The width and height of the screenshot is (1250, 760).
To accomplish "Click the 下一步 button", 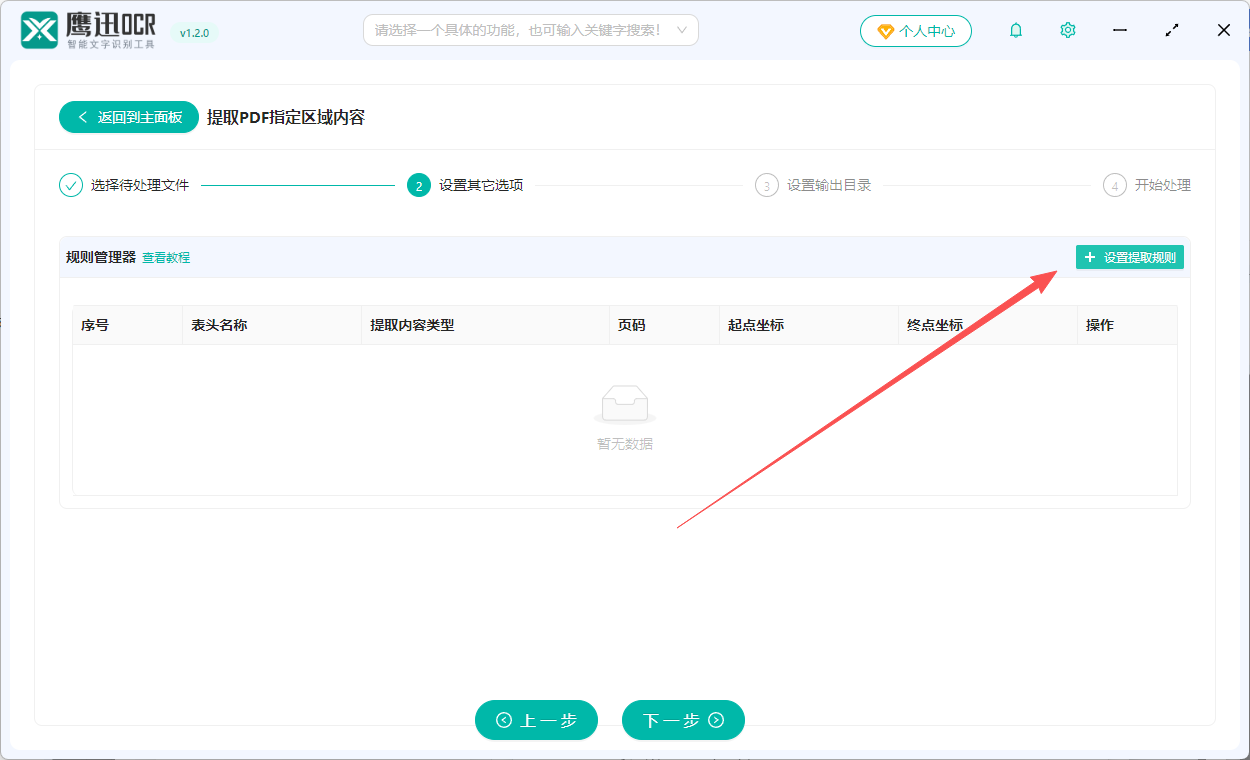I will pyautogui.click(x=683, y=720).
